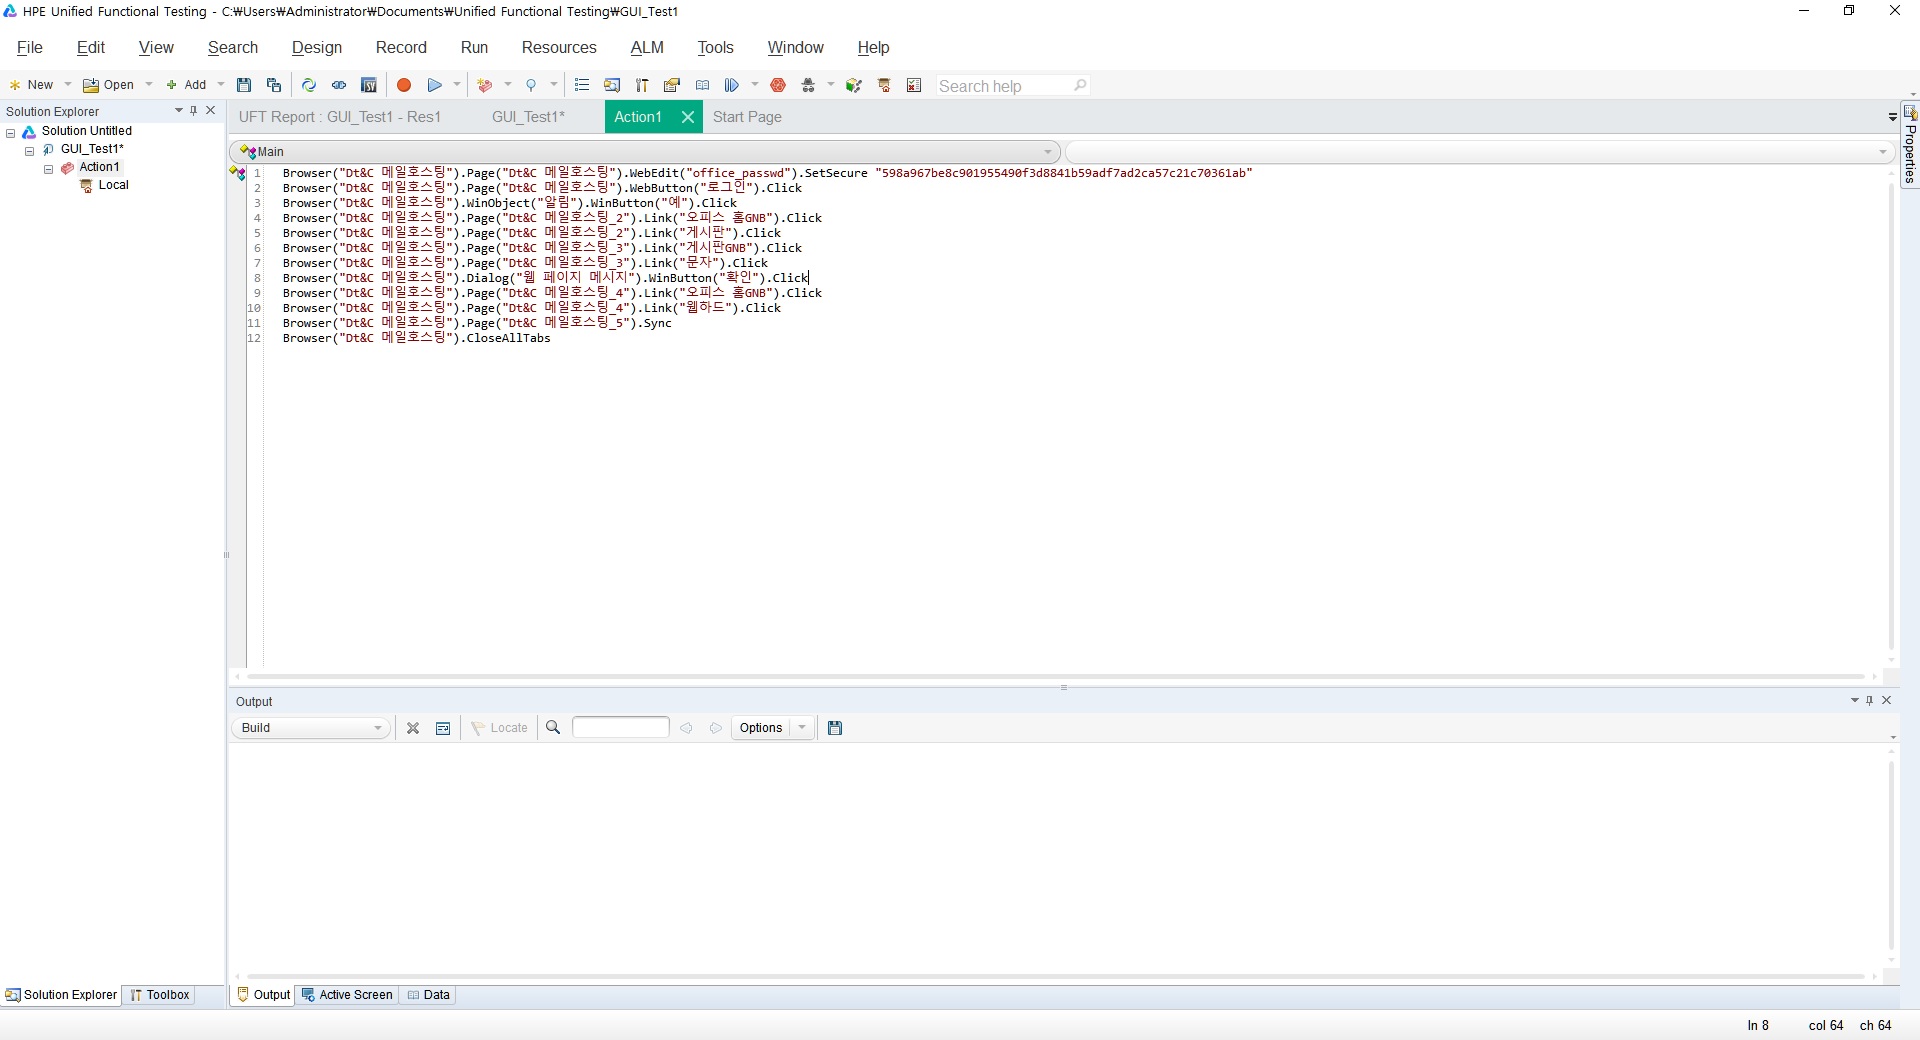The width and height of the screenshot is (1920, 1040).
Task: Click the Options button in Output pane
Action: [x=761, y=728]
